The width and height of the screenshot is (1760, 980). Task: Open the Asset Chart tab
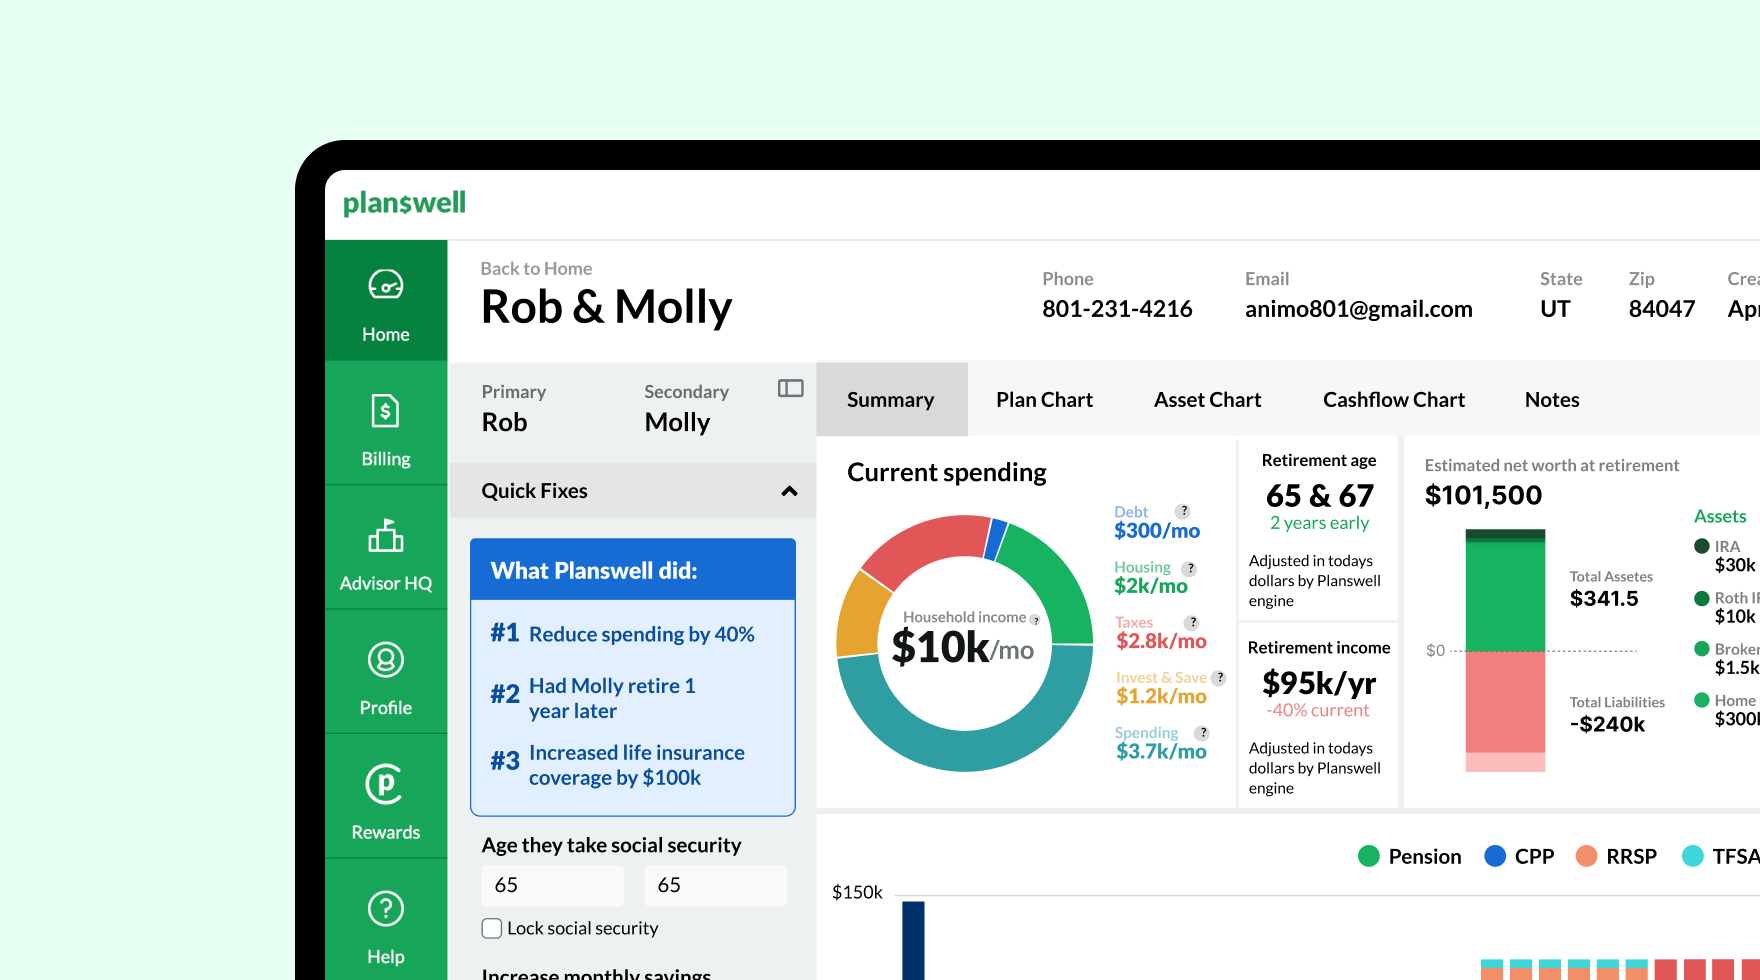(1207, 400)
